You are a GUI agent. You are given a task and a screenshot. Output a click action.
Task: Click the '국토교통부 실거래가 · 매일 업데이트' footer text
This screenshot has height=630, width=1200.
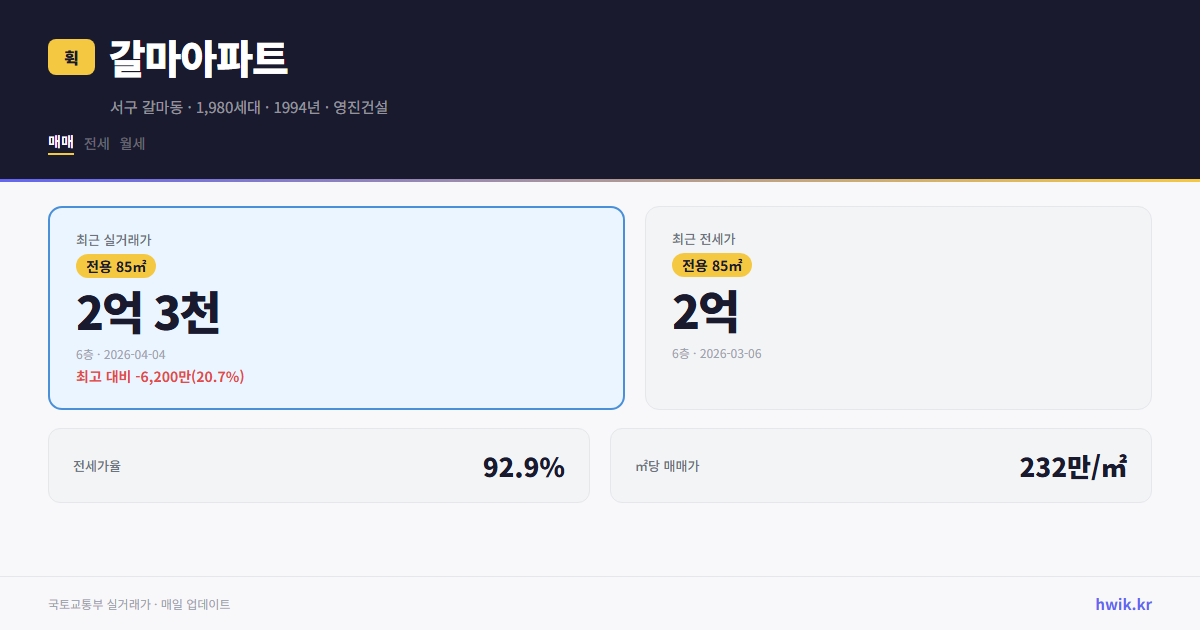(x=138, y=604)
